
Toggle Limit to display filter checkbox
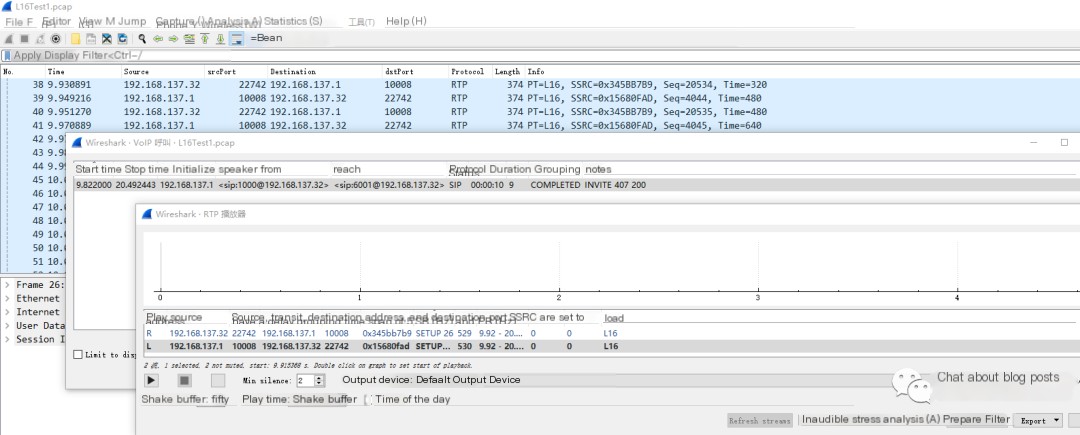[78, 354]
